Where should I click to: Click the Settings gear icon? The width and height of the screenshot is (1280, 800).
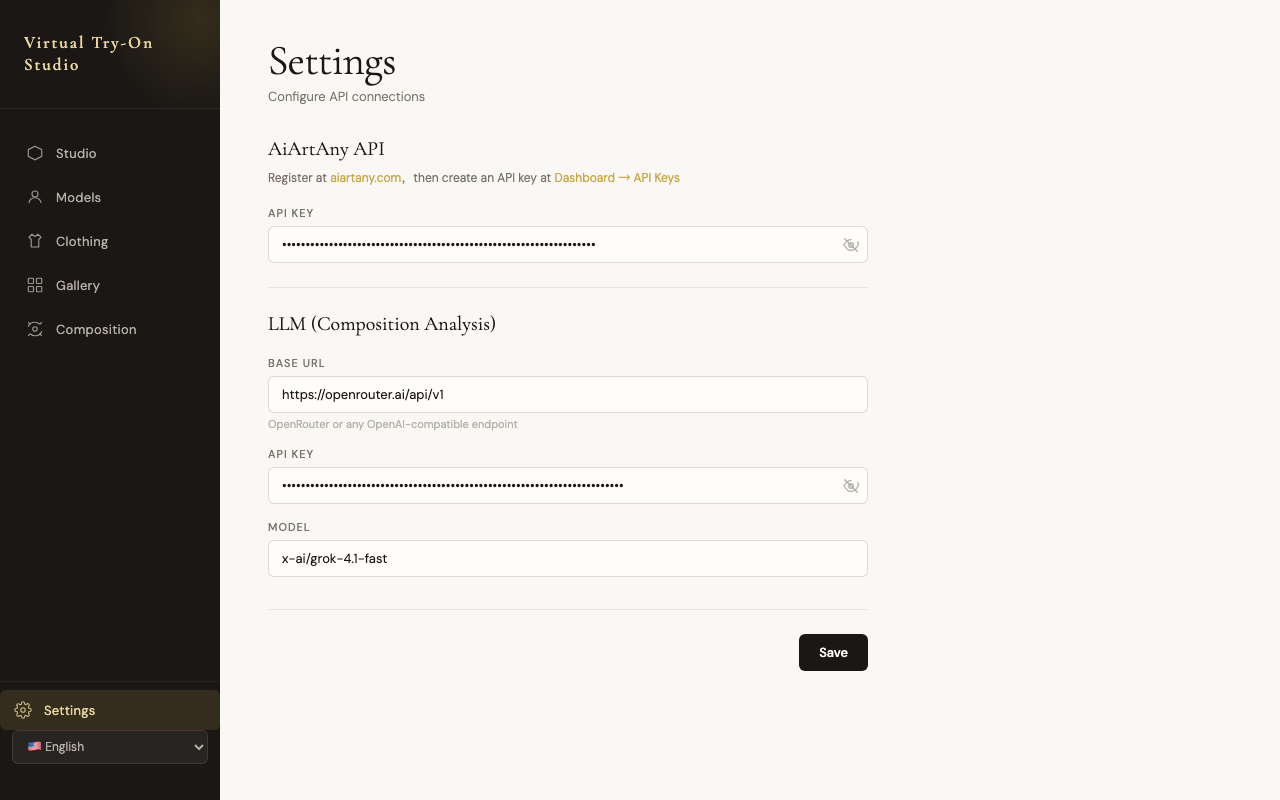click(23, 710)
